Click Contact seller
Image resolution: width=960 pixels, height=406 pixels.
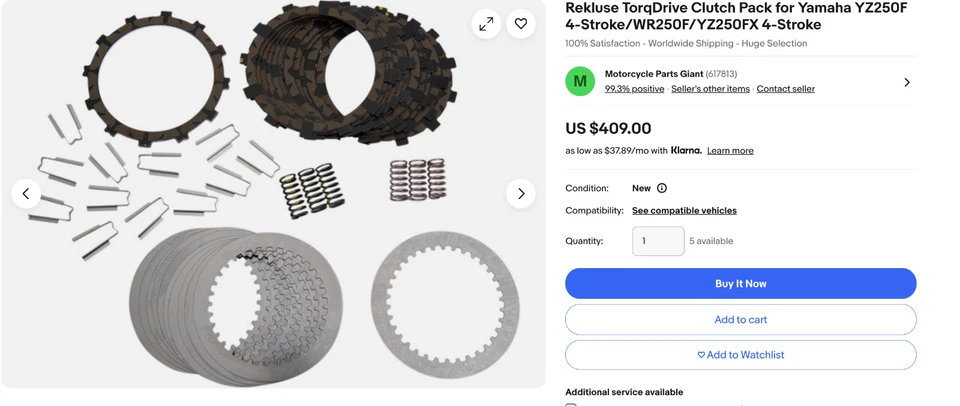[786, 89]
